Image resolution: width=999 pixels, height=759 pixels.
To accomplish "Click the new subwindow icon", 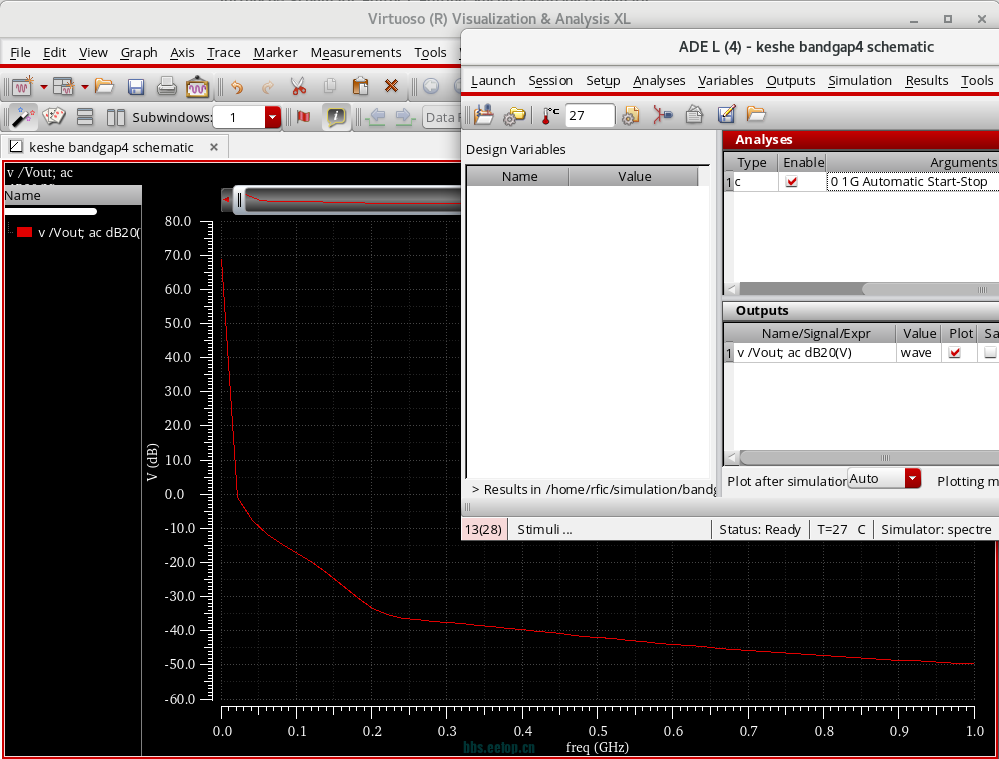I will pos(63,86).
